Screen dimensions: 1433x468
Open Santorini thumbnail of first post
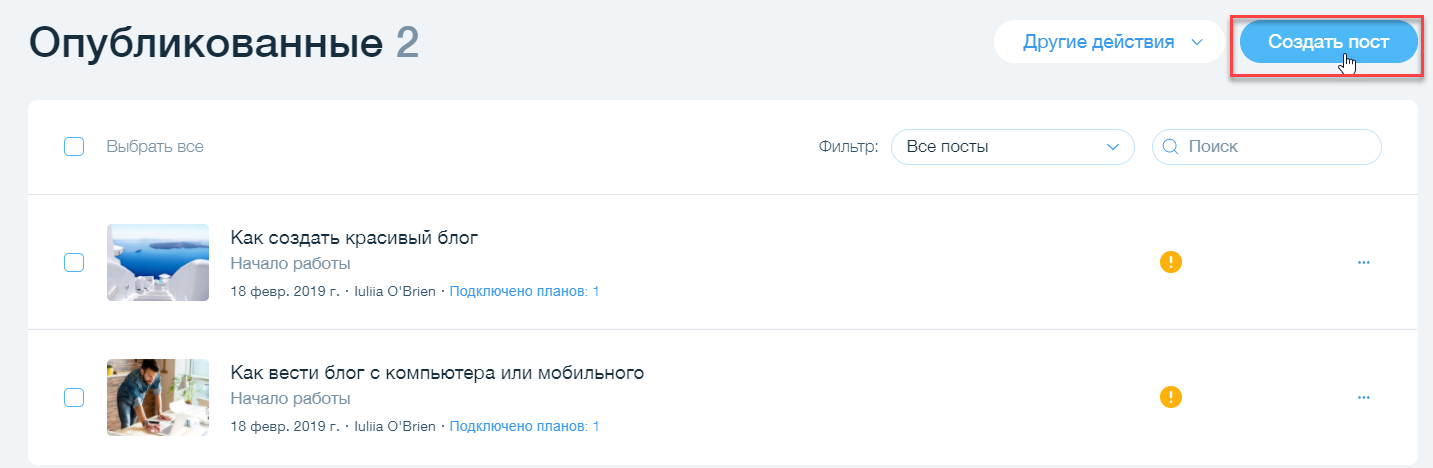tap(158, 263)
